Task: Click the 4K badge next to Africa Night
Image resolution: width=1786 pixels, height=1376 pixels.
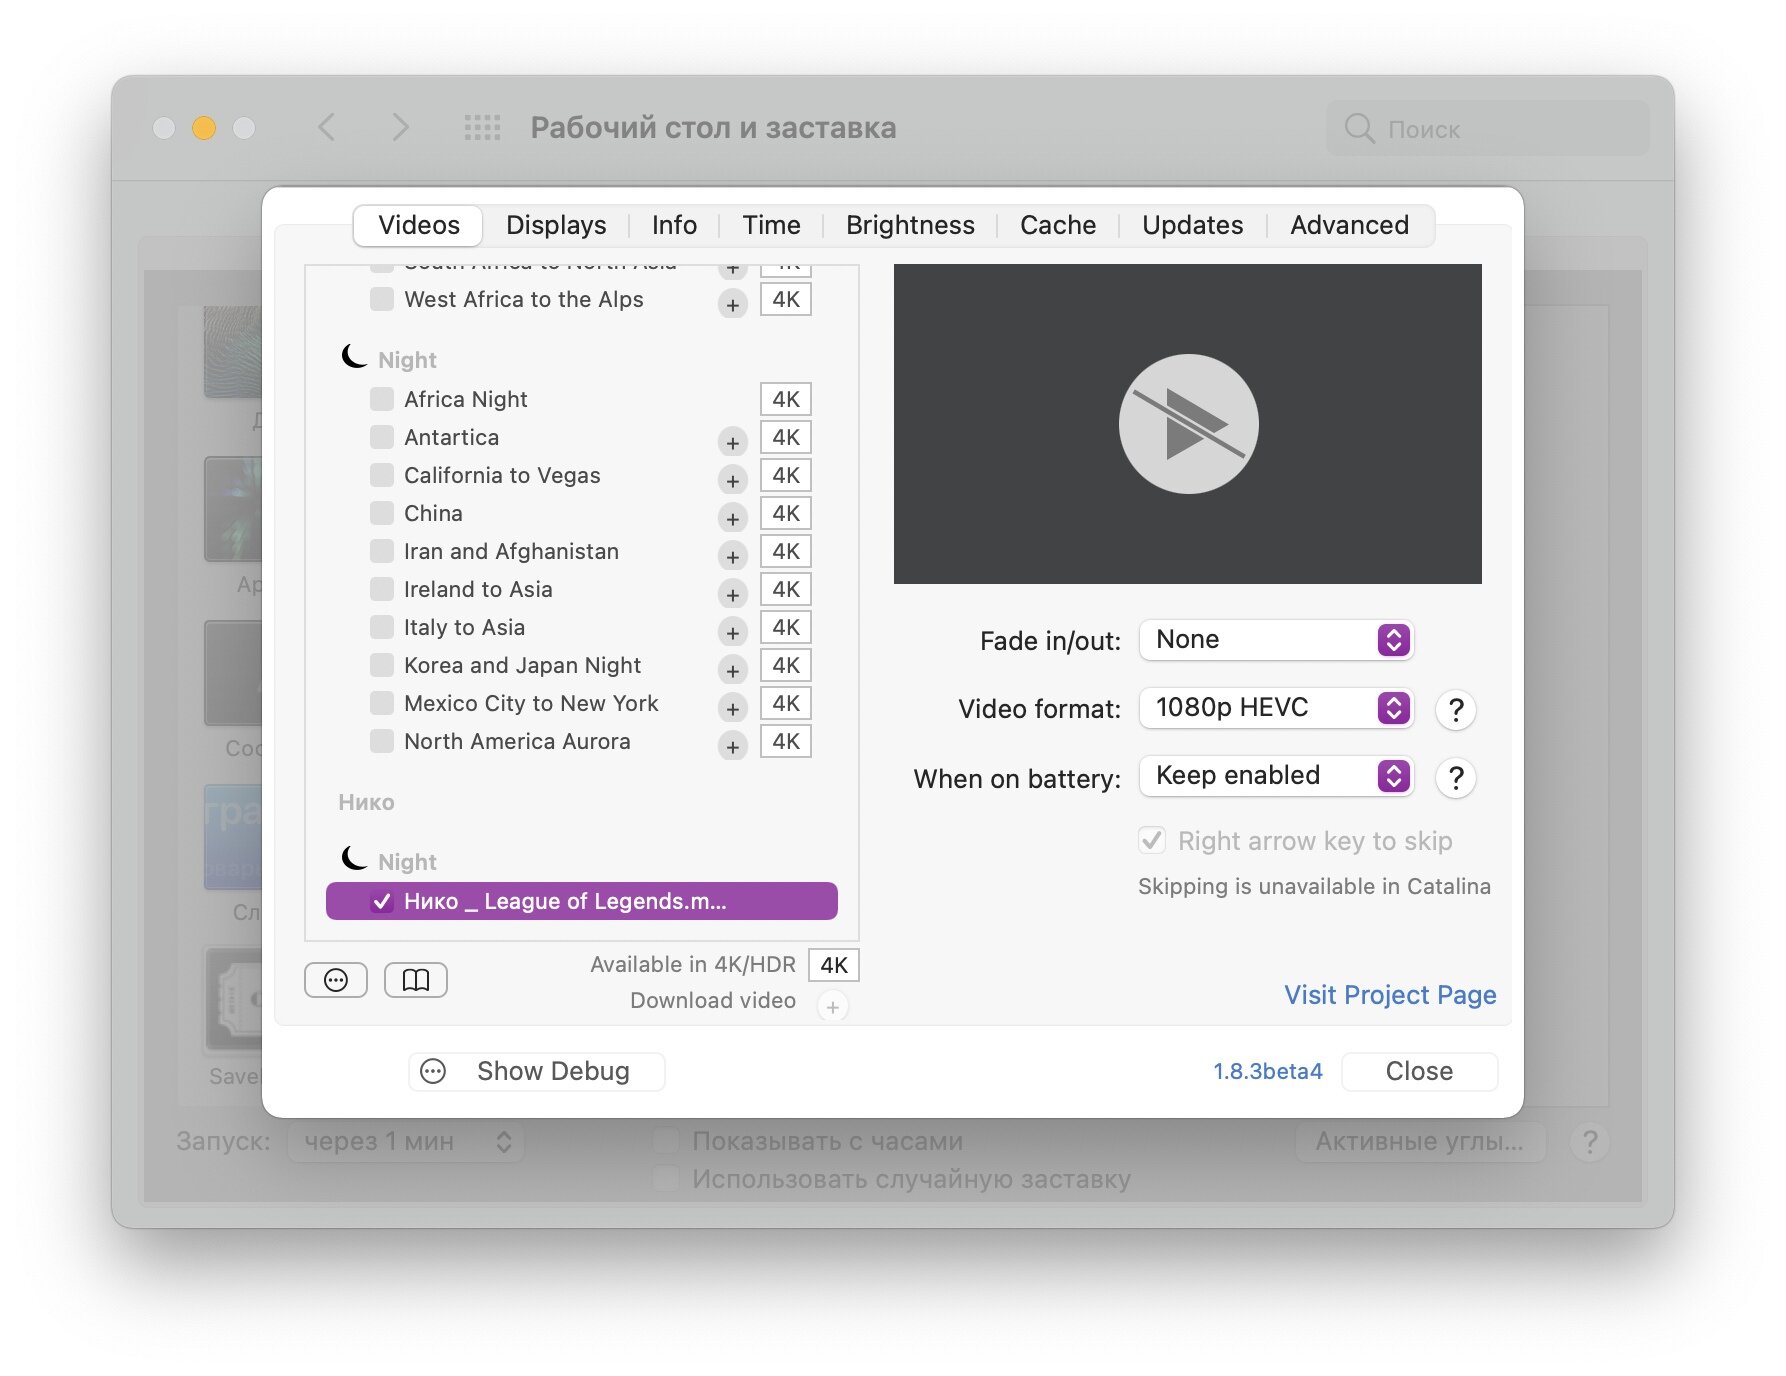Action: pos(785,399)
